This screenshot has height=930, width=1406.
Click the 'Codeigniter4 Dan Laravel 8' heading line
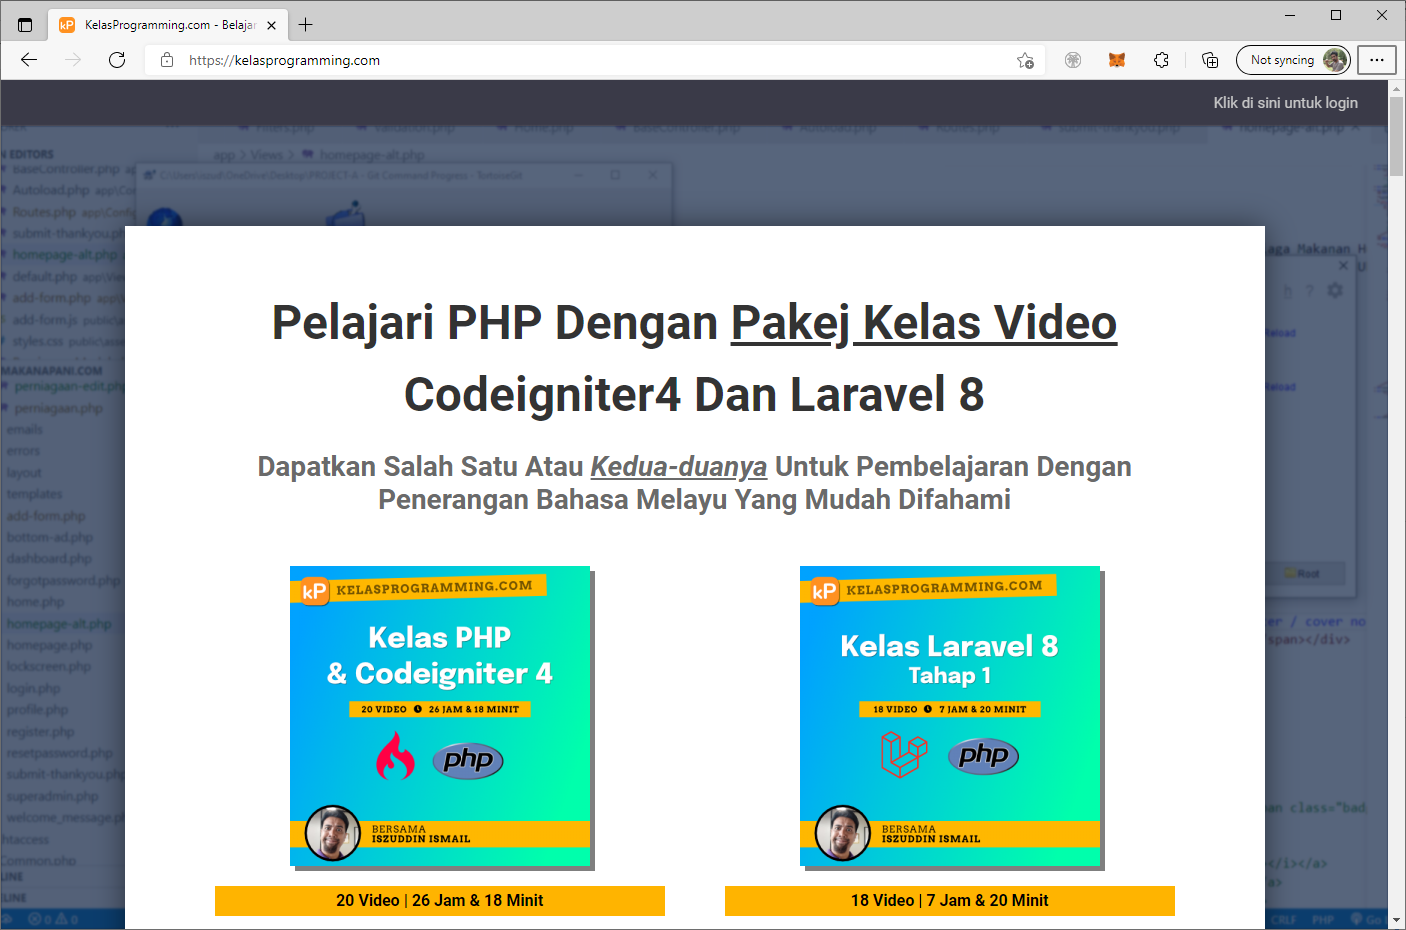coord(694,394)
